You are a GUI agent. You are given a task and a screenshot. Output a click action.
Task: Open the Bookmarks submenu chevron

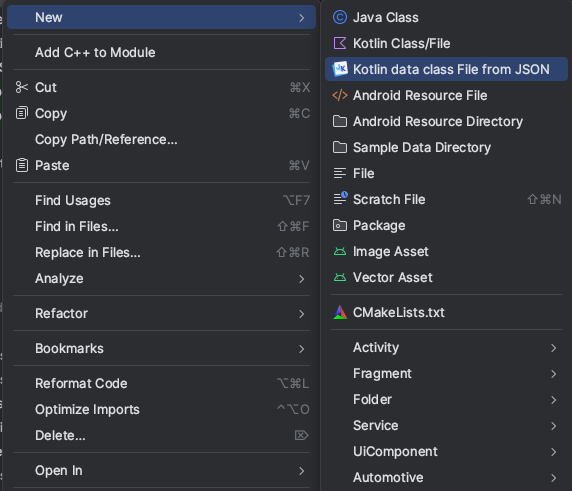[x=301, y=349]
